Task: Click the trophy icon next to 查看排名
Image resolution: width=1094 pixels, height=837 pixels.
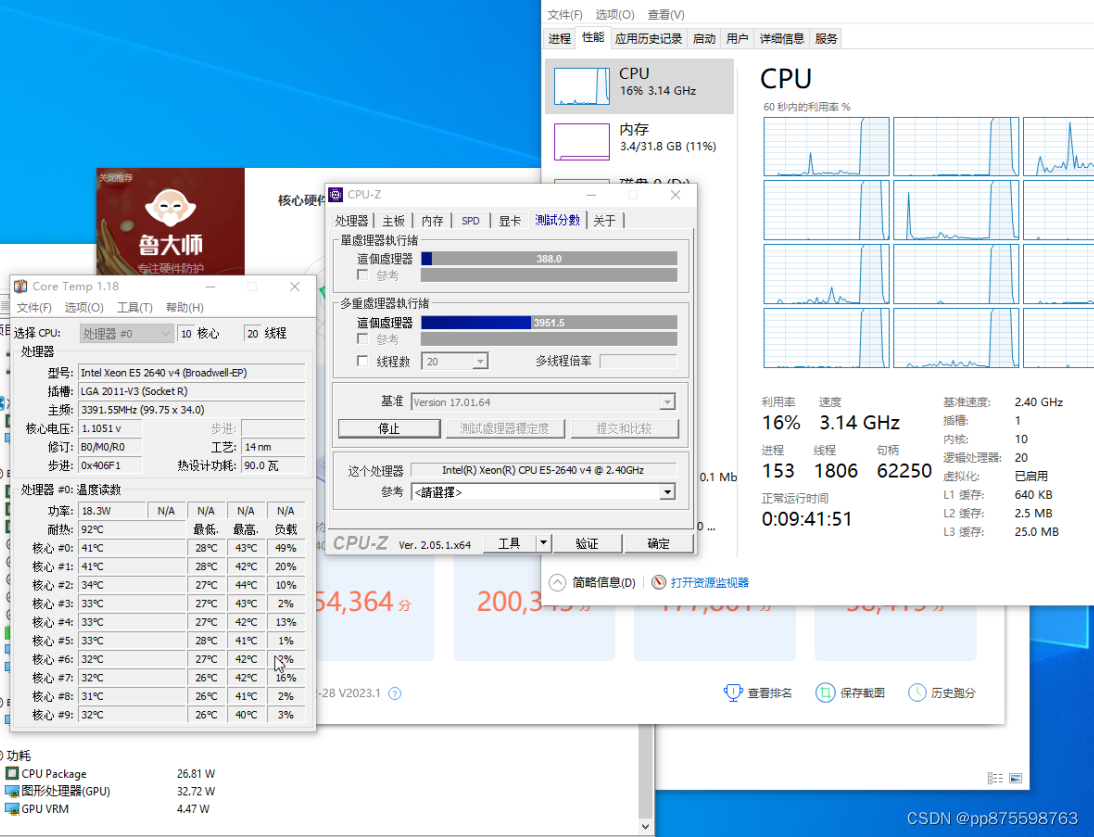Action: (x=733, y=693)
